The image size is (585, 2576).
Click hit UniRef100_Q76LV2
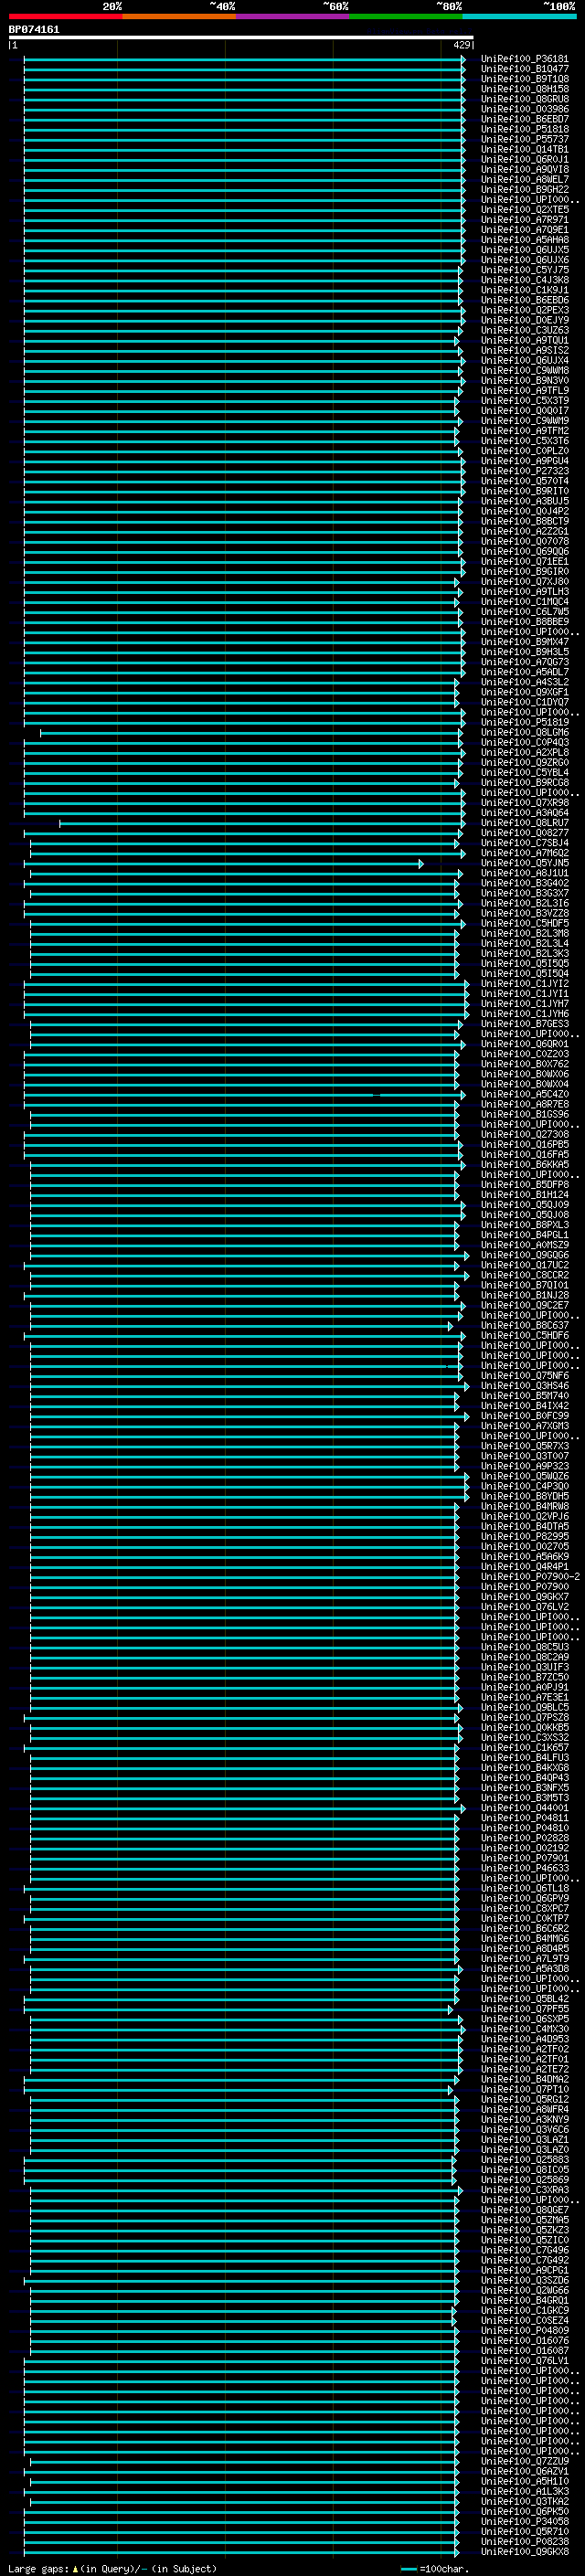tap(524, 1607)
